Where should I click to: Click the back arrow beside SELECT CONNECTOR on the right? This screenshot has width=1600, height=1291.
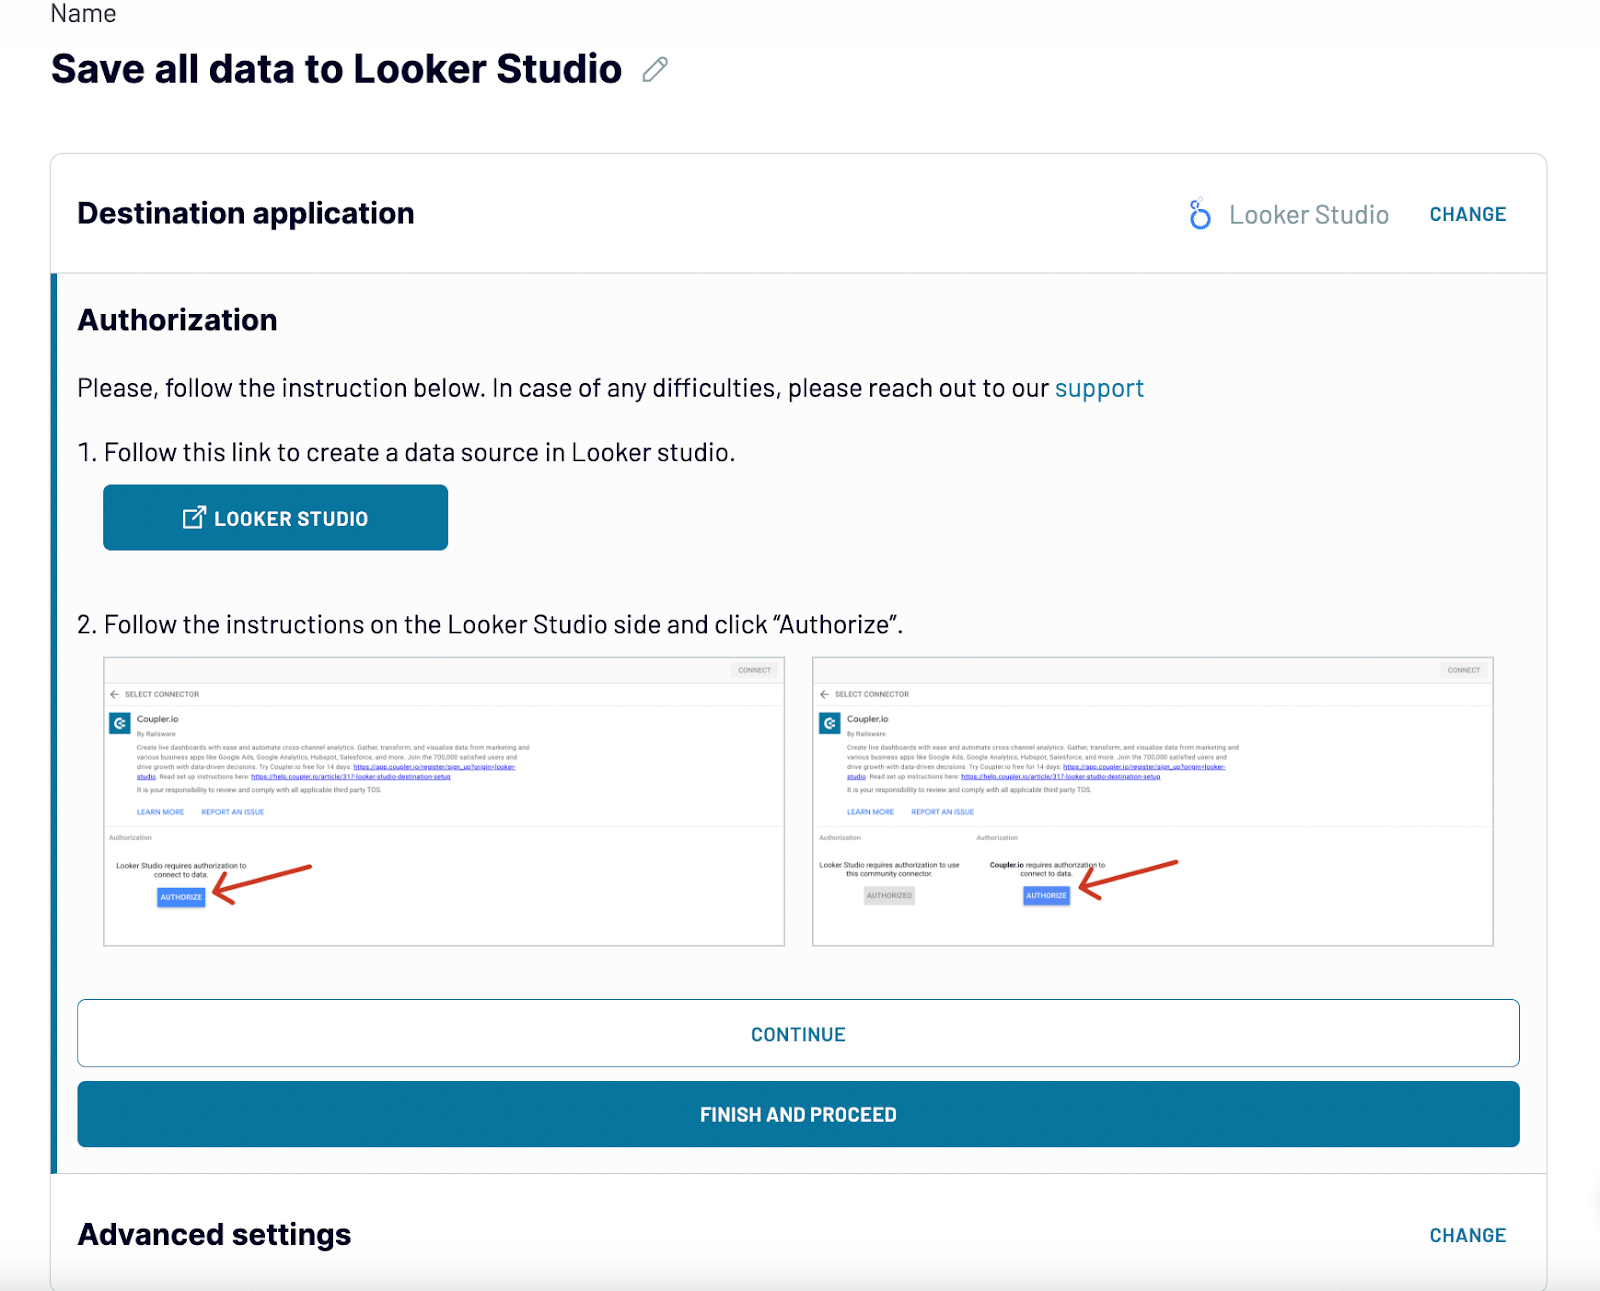coord(823,693)
